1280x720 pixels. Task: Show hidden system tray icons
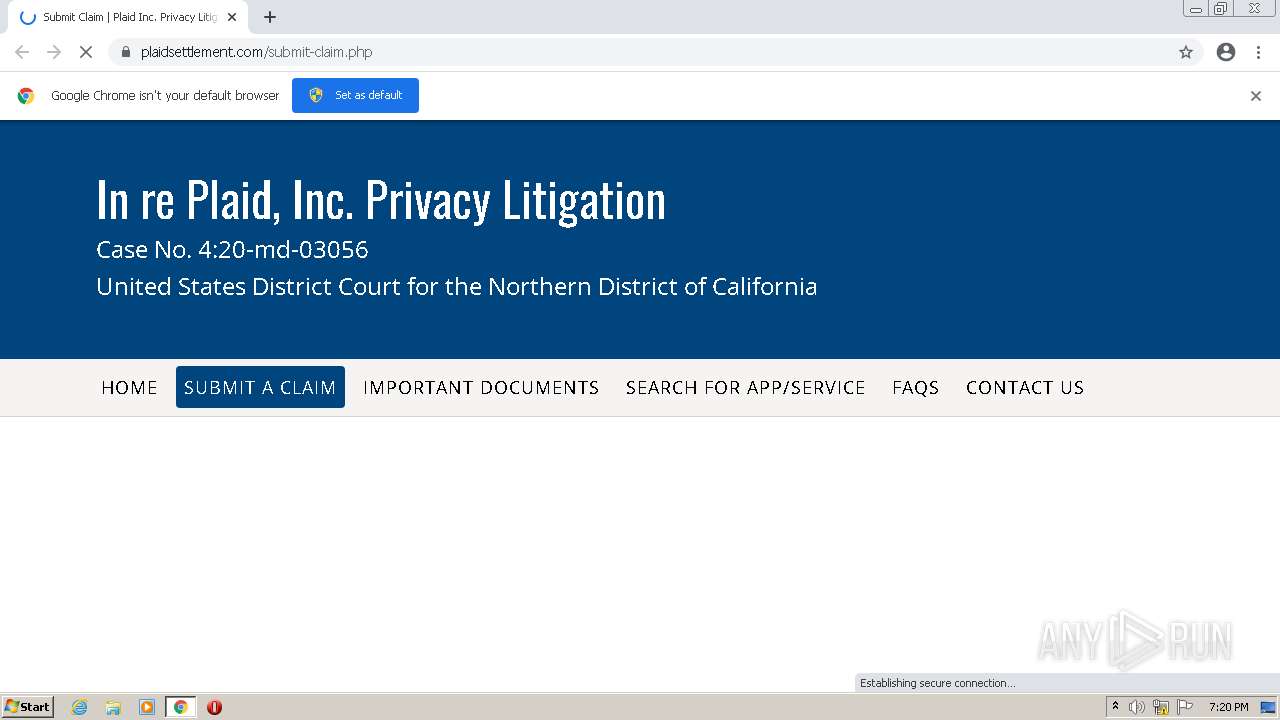[x=1115, y=707]
